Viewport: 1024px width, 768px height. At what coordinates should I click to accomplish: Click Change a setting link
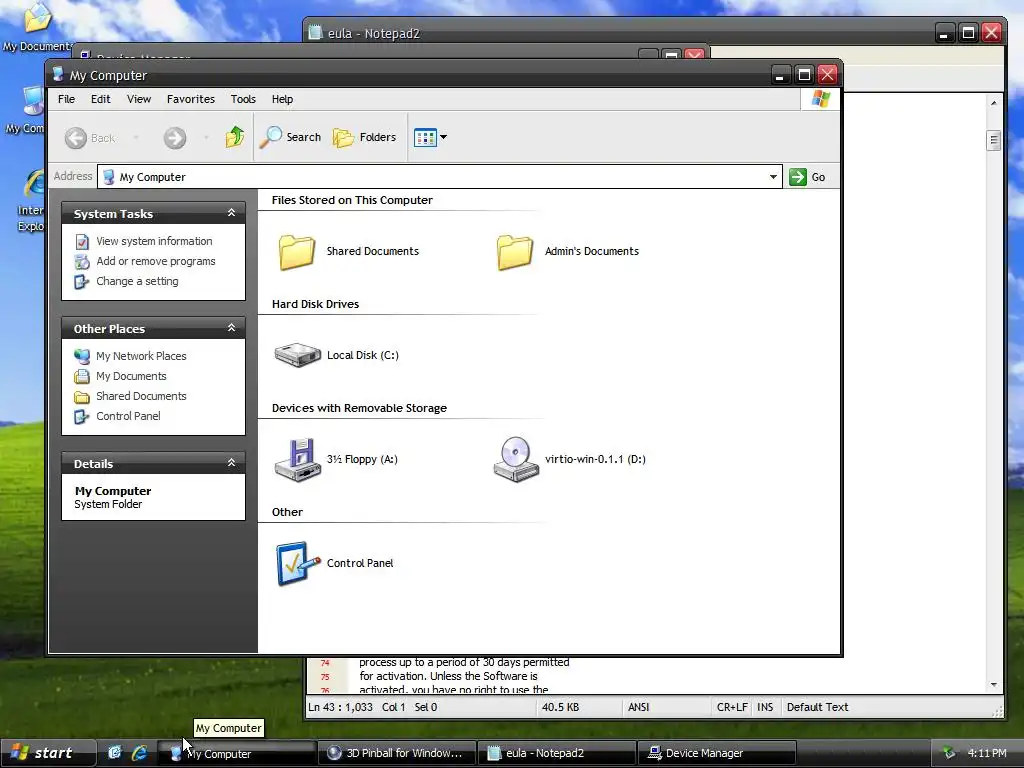[x=137, y=281]
